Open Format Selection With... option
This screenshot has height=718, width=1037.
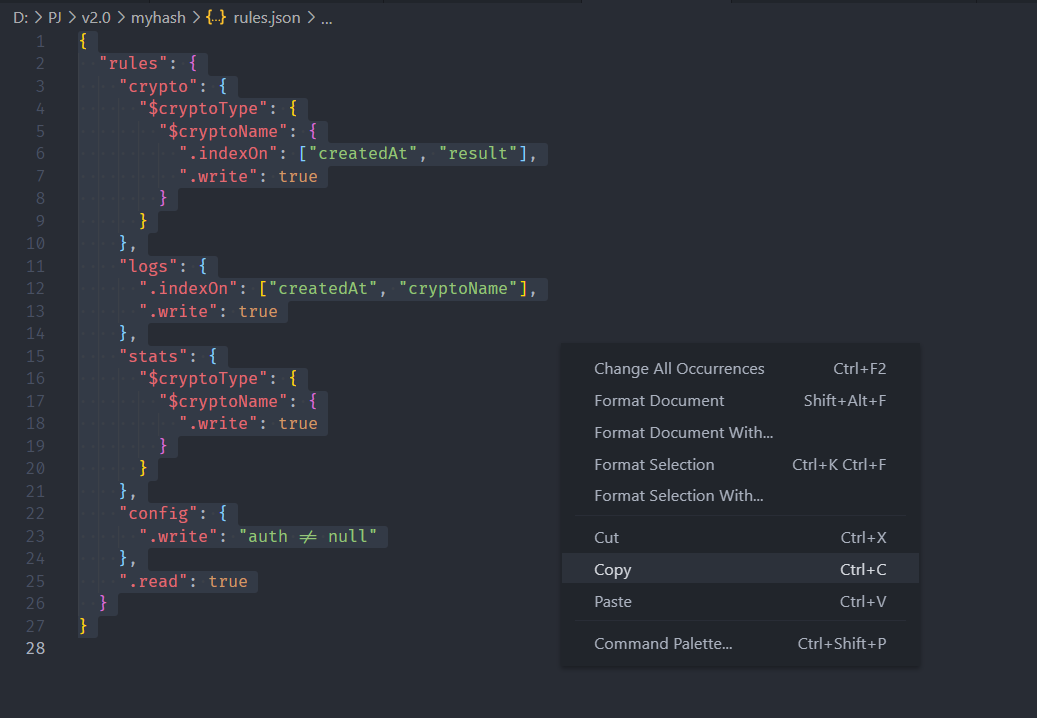(678, 496)
